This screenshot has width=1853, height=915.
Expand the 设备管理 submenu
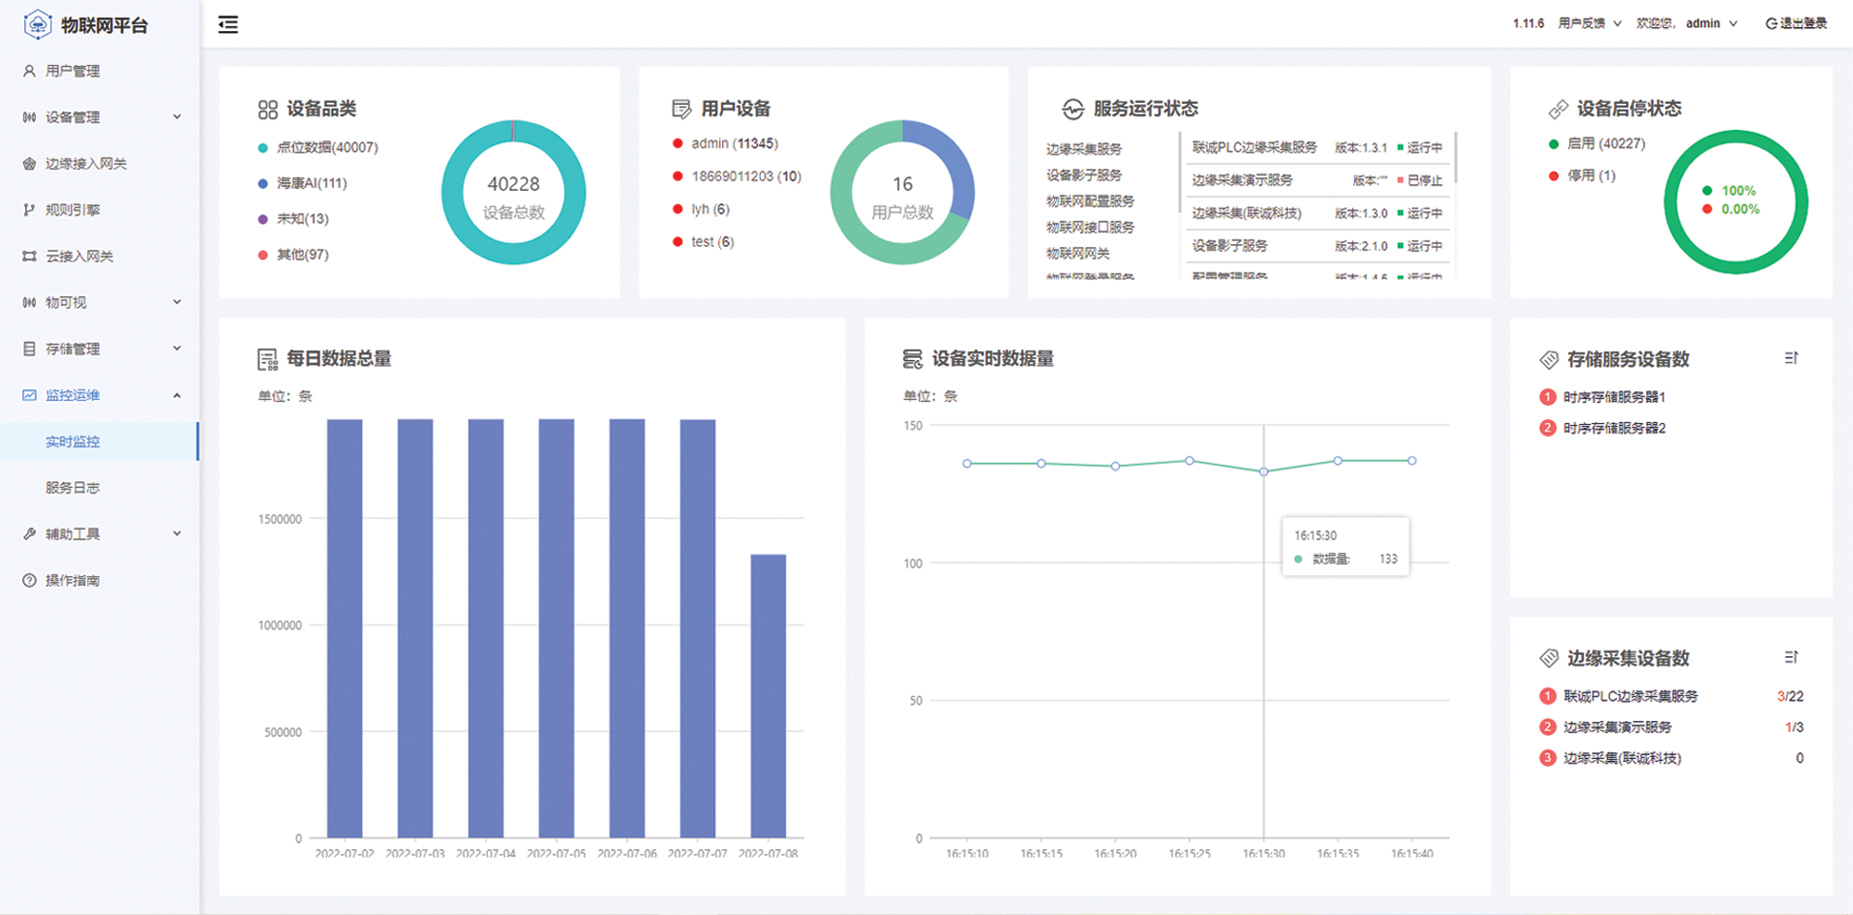click(x=100, y=117)
